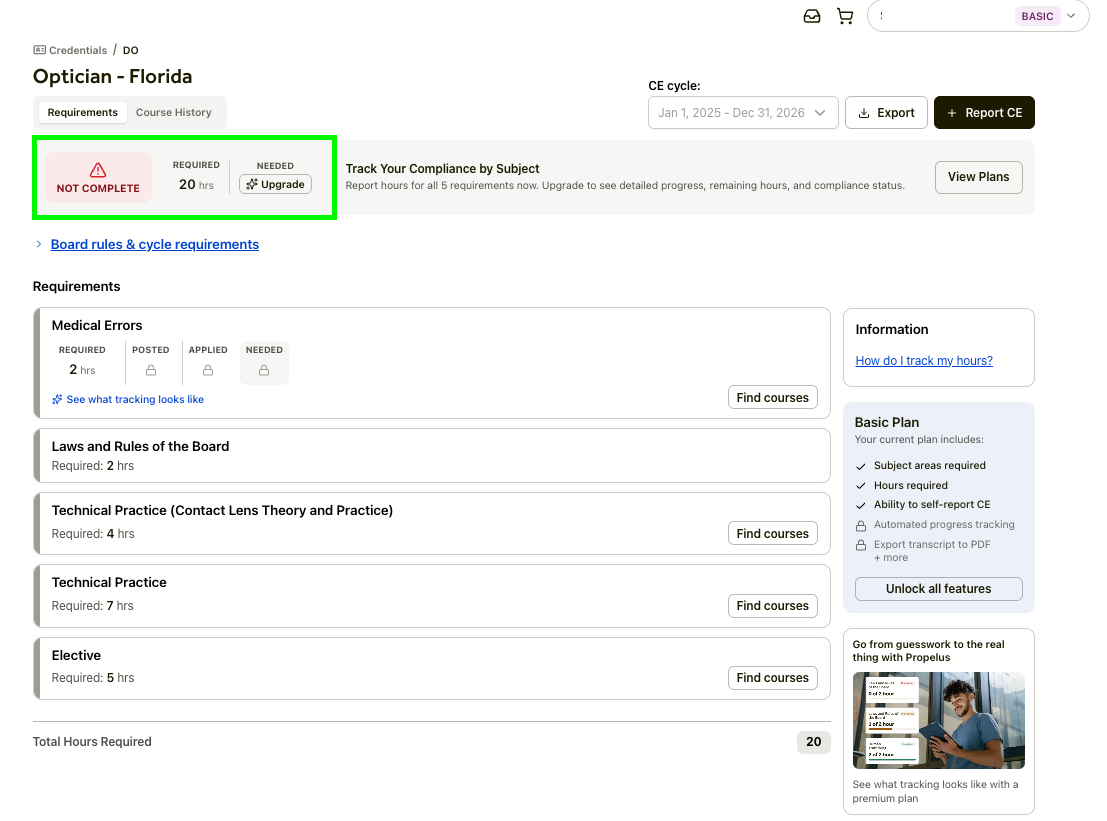Screen dimensions: 1107x821
Task: Click the lock icon under Posted
Action: coord(151,370)
